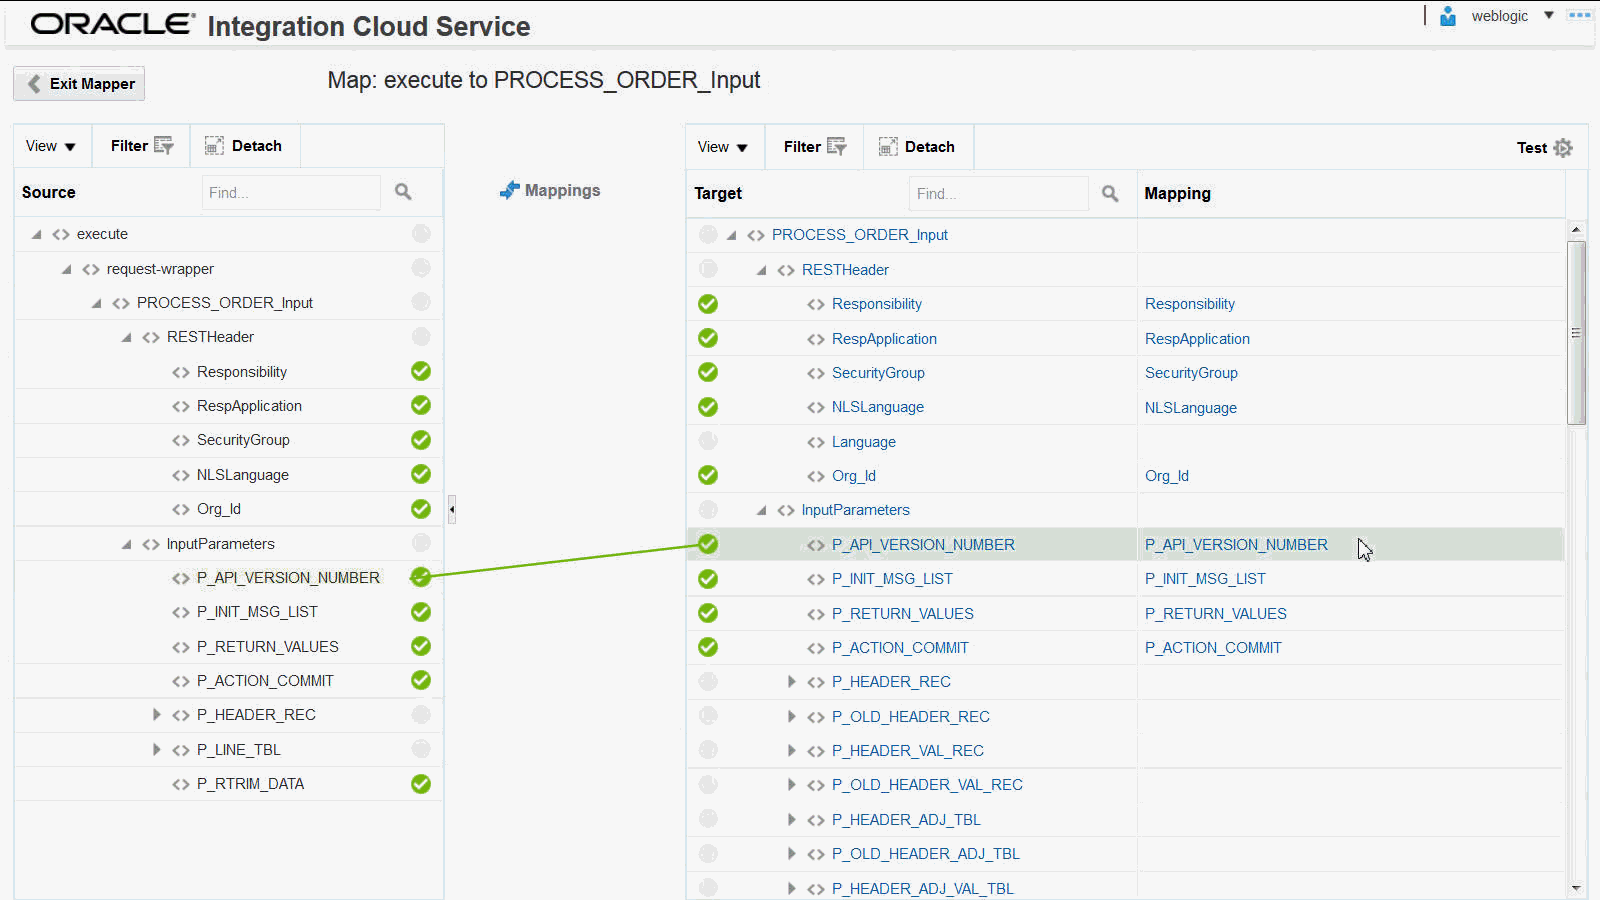Open the Source panel View menu
Screen dimensions: 1600x900
pos(51,146)
